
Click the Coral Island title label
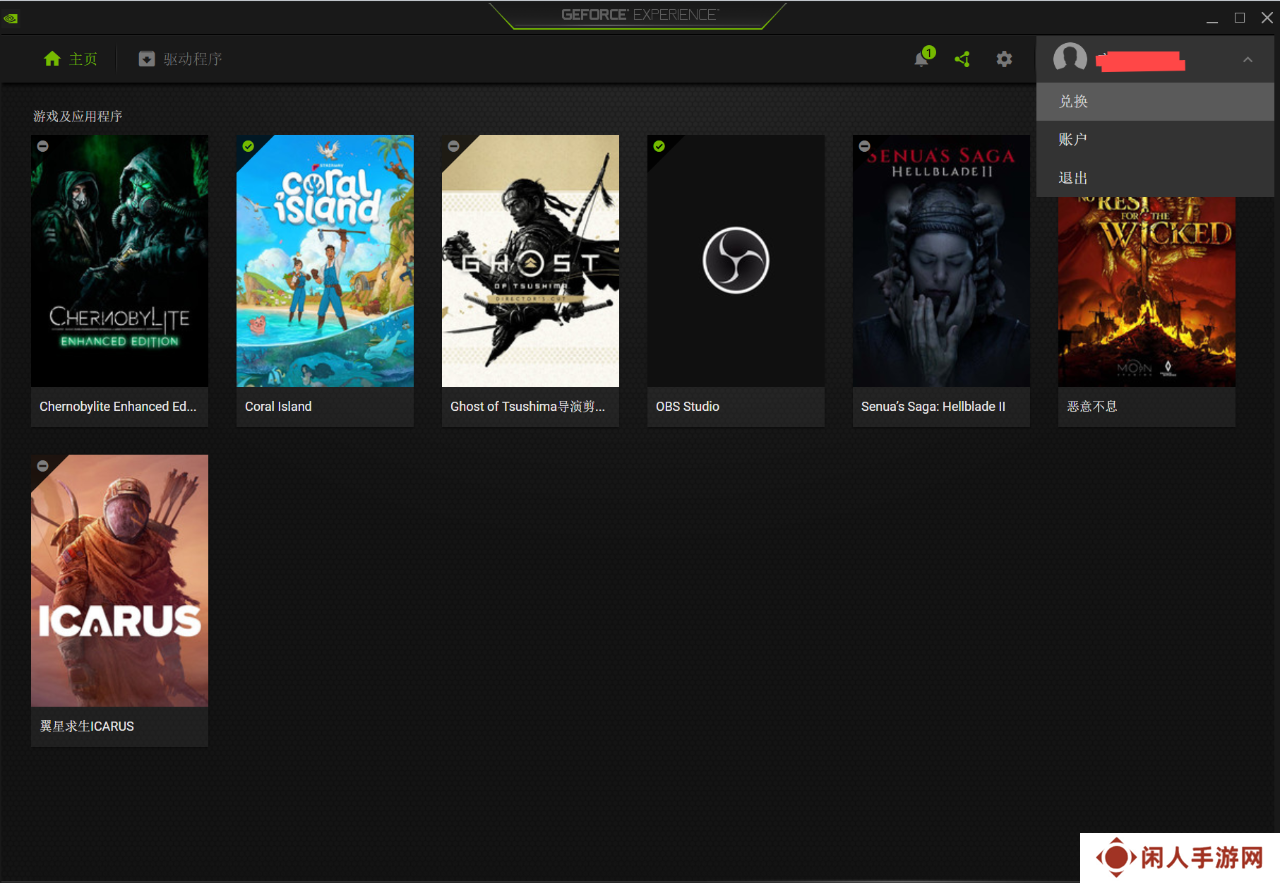pyautogui.click(x=278, y=407)
